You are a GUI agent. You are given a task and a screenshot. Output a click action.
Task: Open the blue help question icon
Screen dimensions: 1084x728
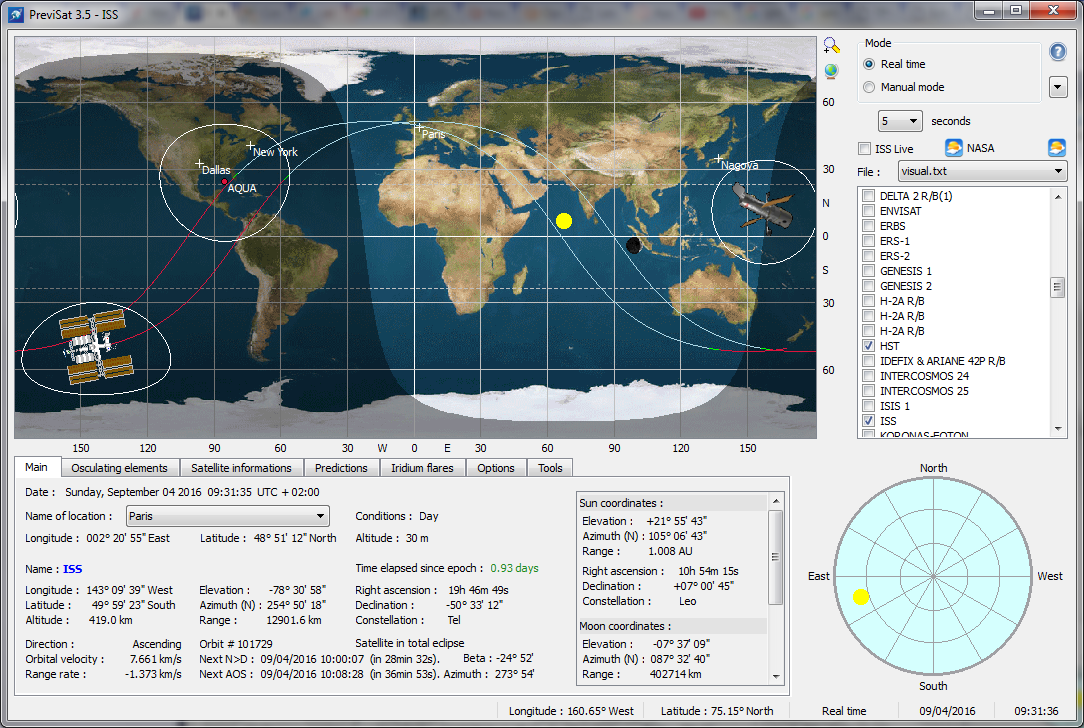(1058, 52)
